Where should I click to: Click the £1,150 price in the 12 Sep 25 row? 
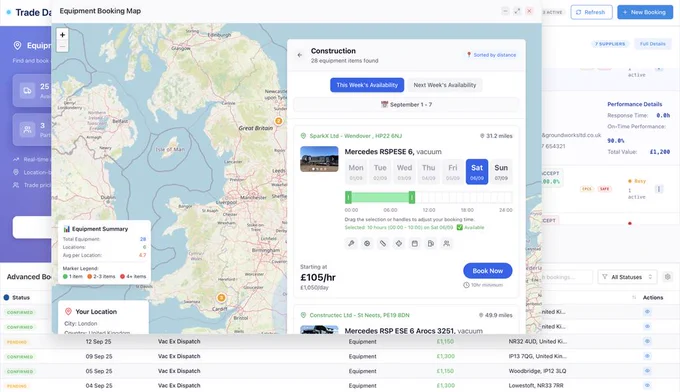(445, 341)
